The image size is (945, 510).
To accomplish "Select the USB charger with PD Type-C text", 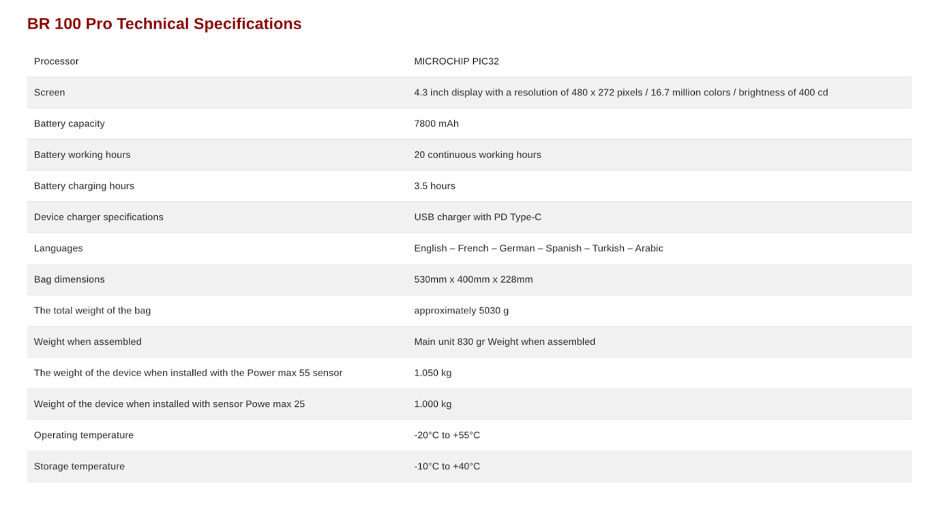I will pos(477,217).
